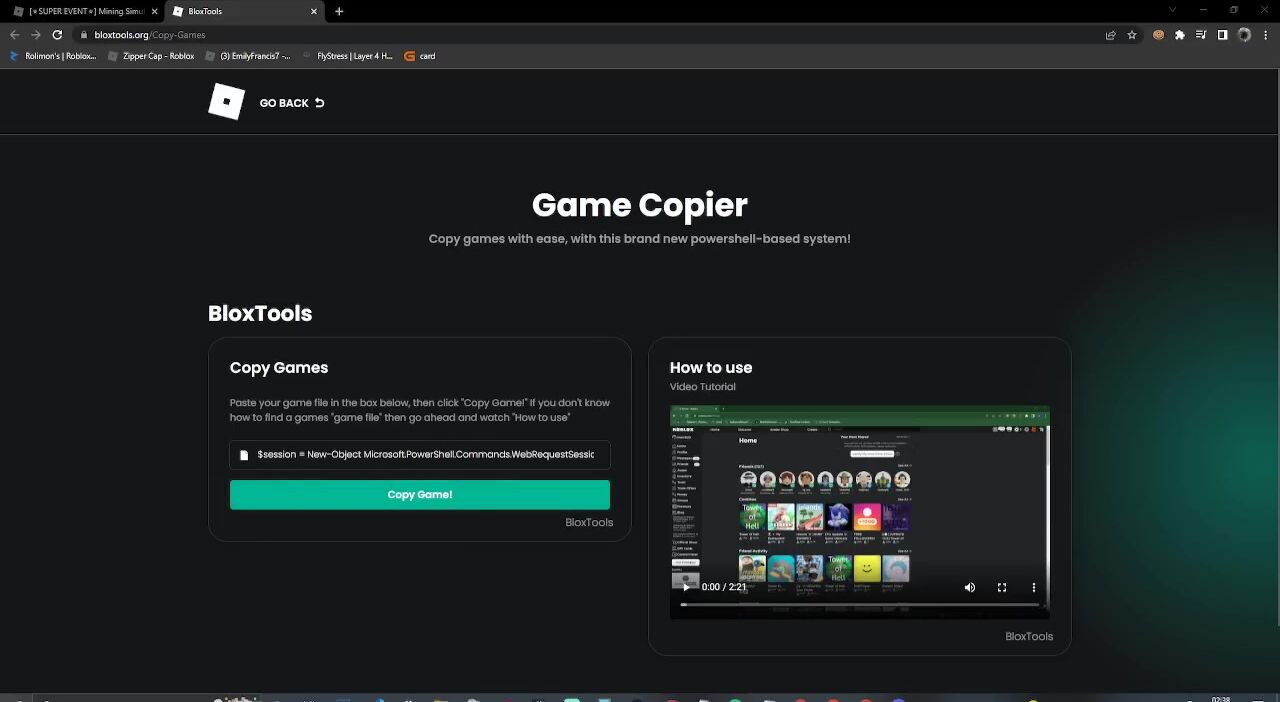The width and height of the screenshot is (1280, 702).
Task: Click the share this page icon
Action: click(x=1110, y=35)
